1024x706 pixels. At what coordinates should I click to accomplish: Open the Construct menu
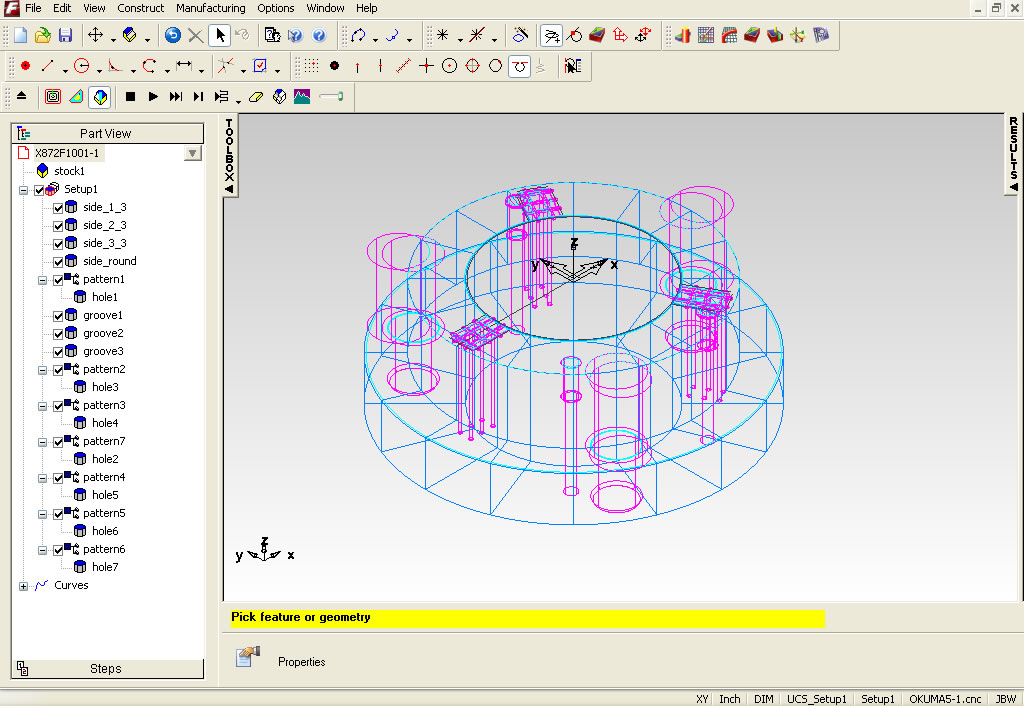click(140, 8)
